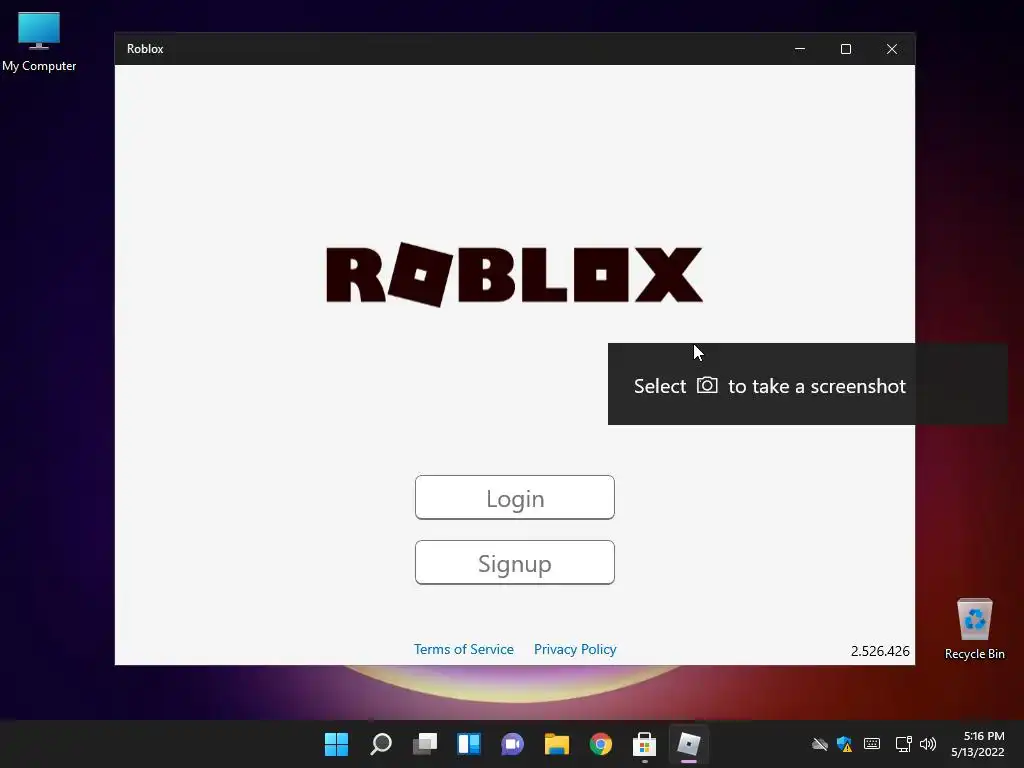Screen dimensions: 1024x768
Task: Open taskbar Search magnifier
Action: pyautogui.click(x=381, y=744)
